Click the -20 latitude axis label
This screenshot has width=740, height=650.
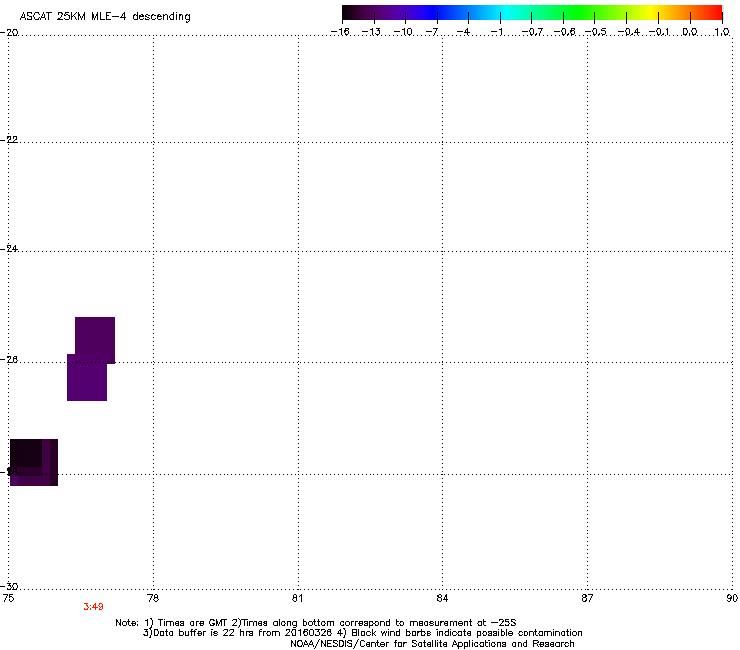click(9, 33)
